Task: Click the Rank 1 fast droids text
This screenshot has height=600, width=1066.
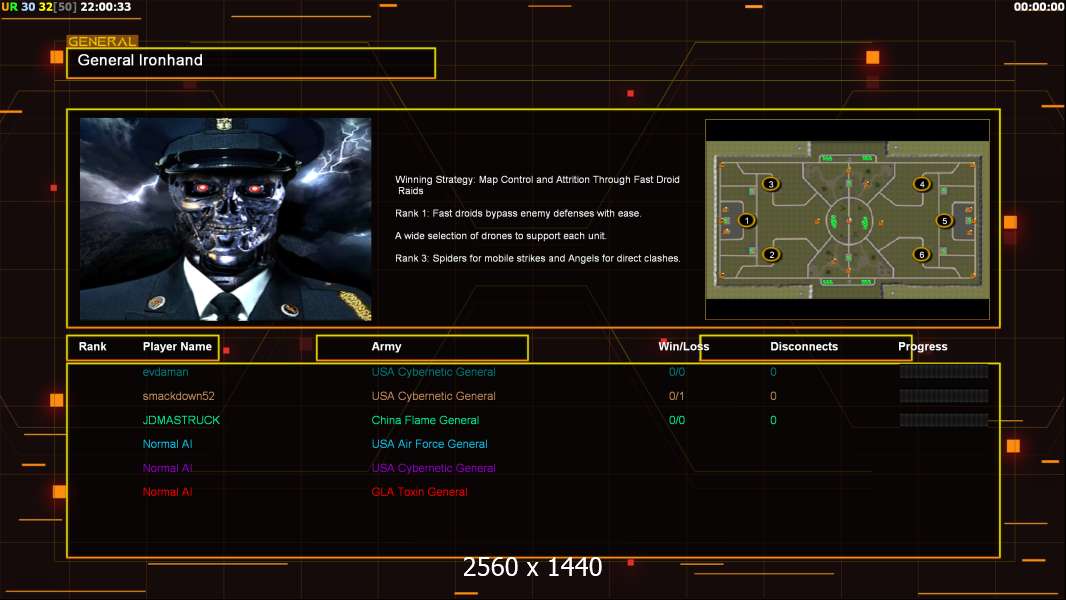Action: (x=518, y=213)
